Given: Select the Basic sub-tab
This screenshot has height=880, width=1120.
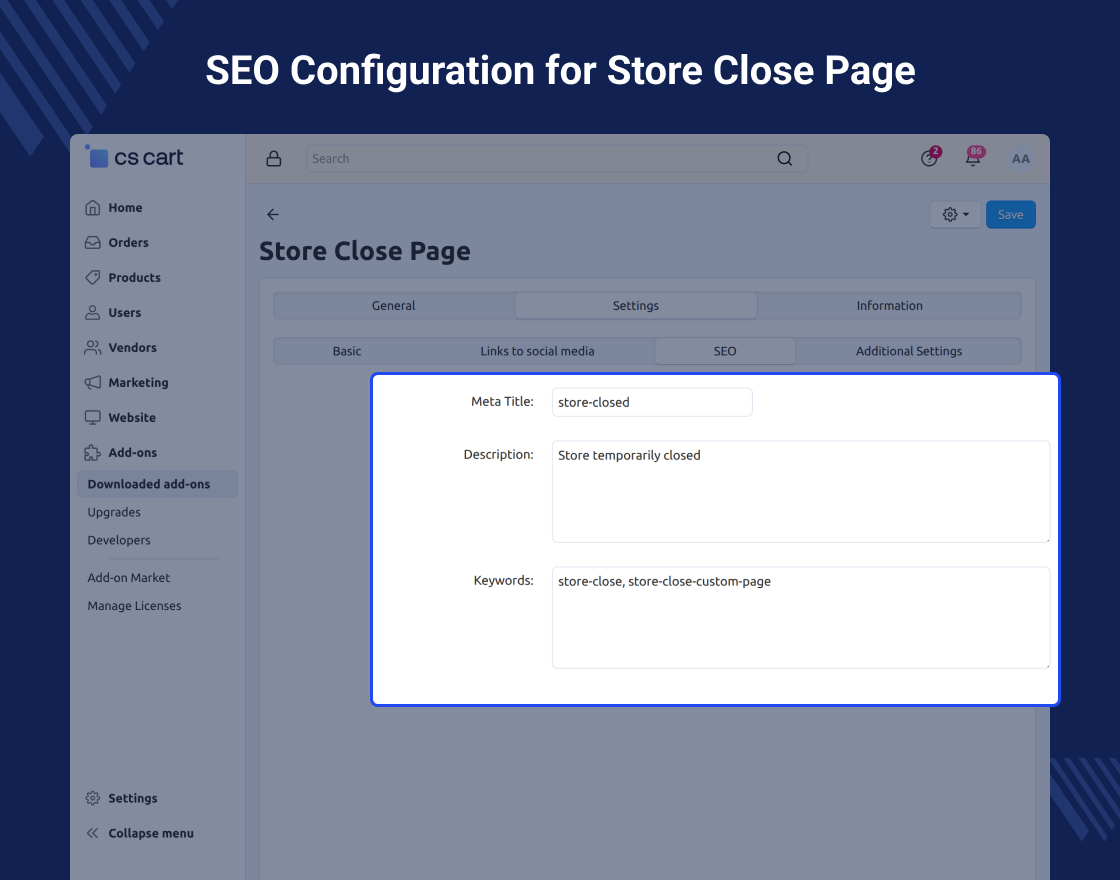Looking at the screenshot, I should pos(346,351).
